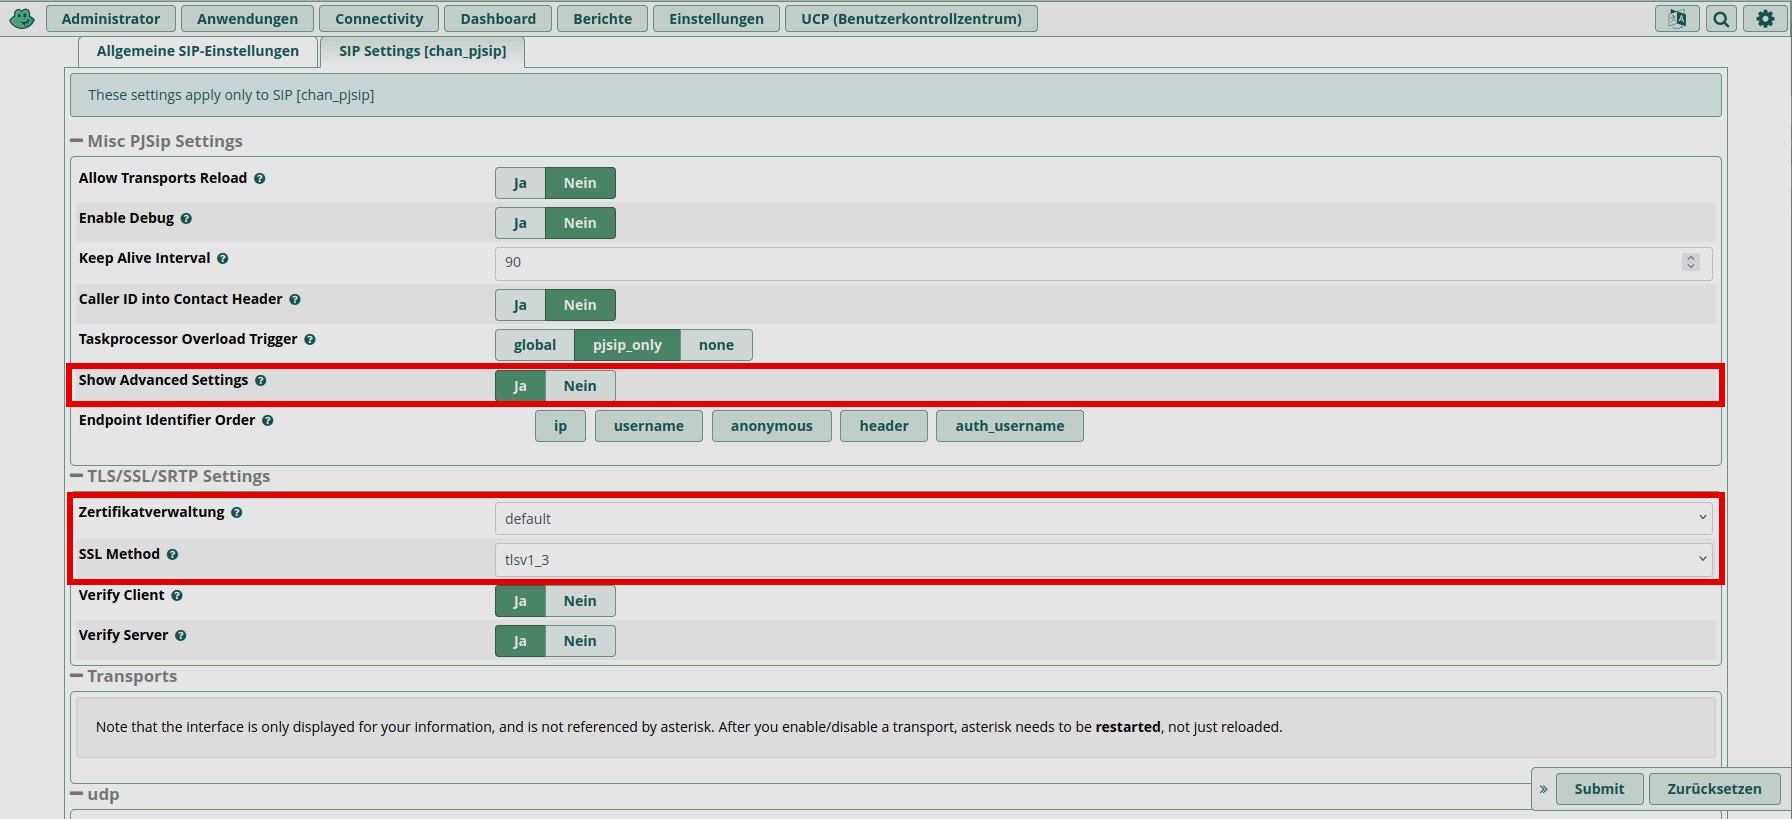Viewport: 1792px width, 819px height.
Task: Click the search magnifier icon
Action: coord(1721,18)
